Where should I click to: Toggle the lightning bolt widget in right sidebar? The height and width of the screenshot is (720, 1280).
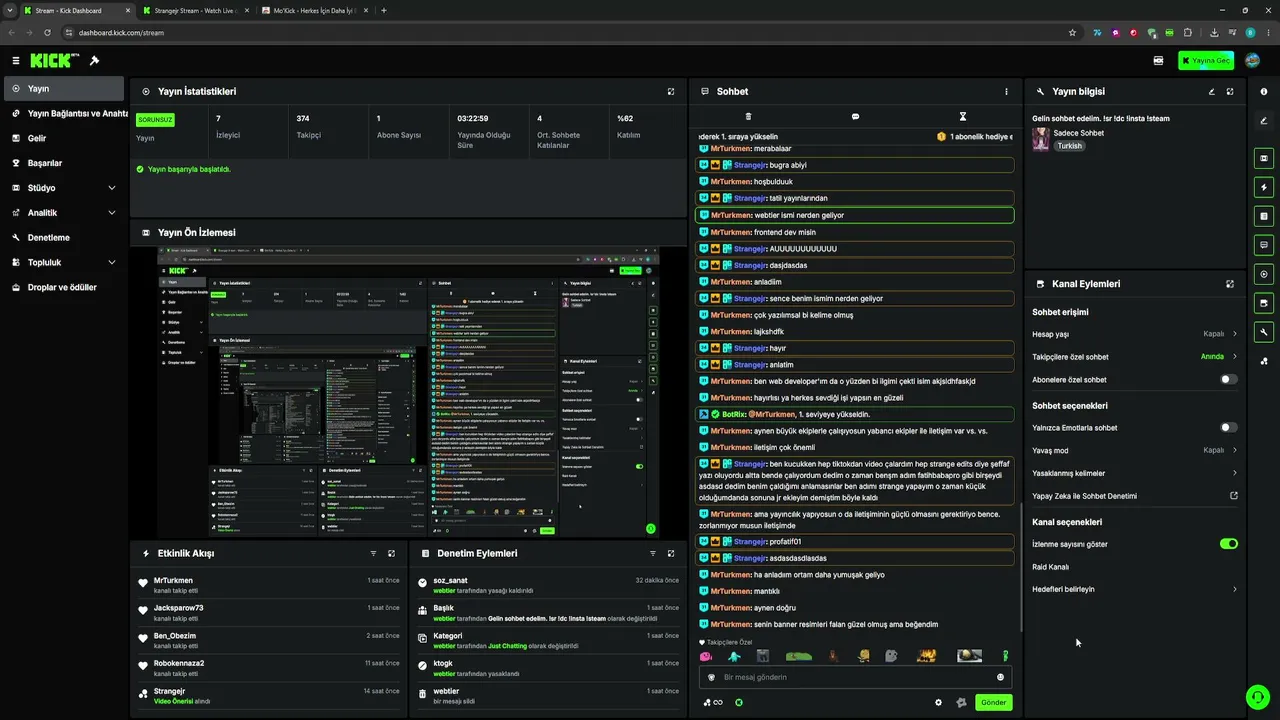1264,187
